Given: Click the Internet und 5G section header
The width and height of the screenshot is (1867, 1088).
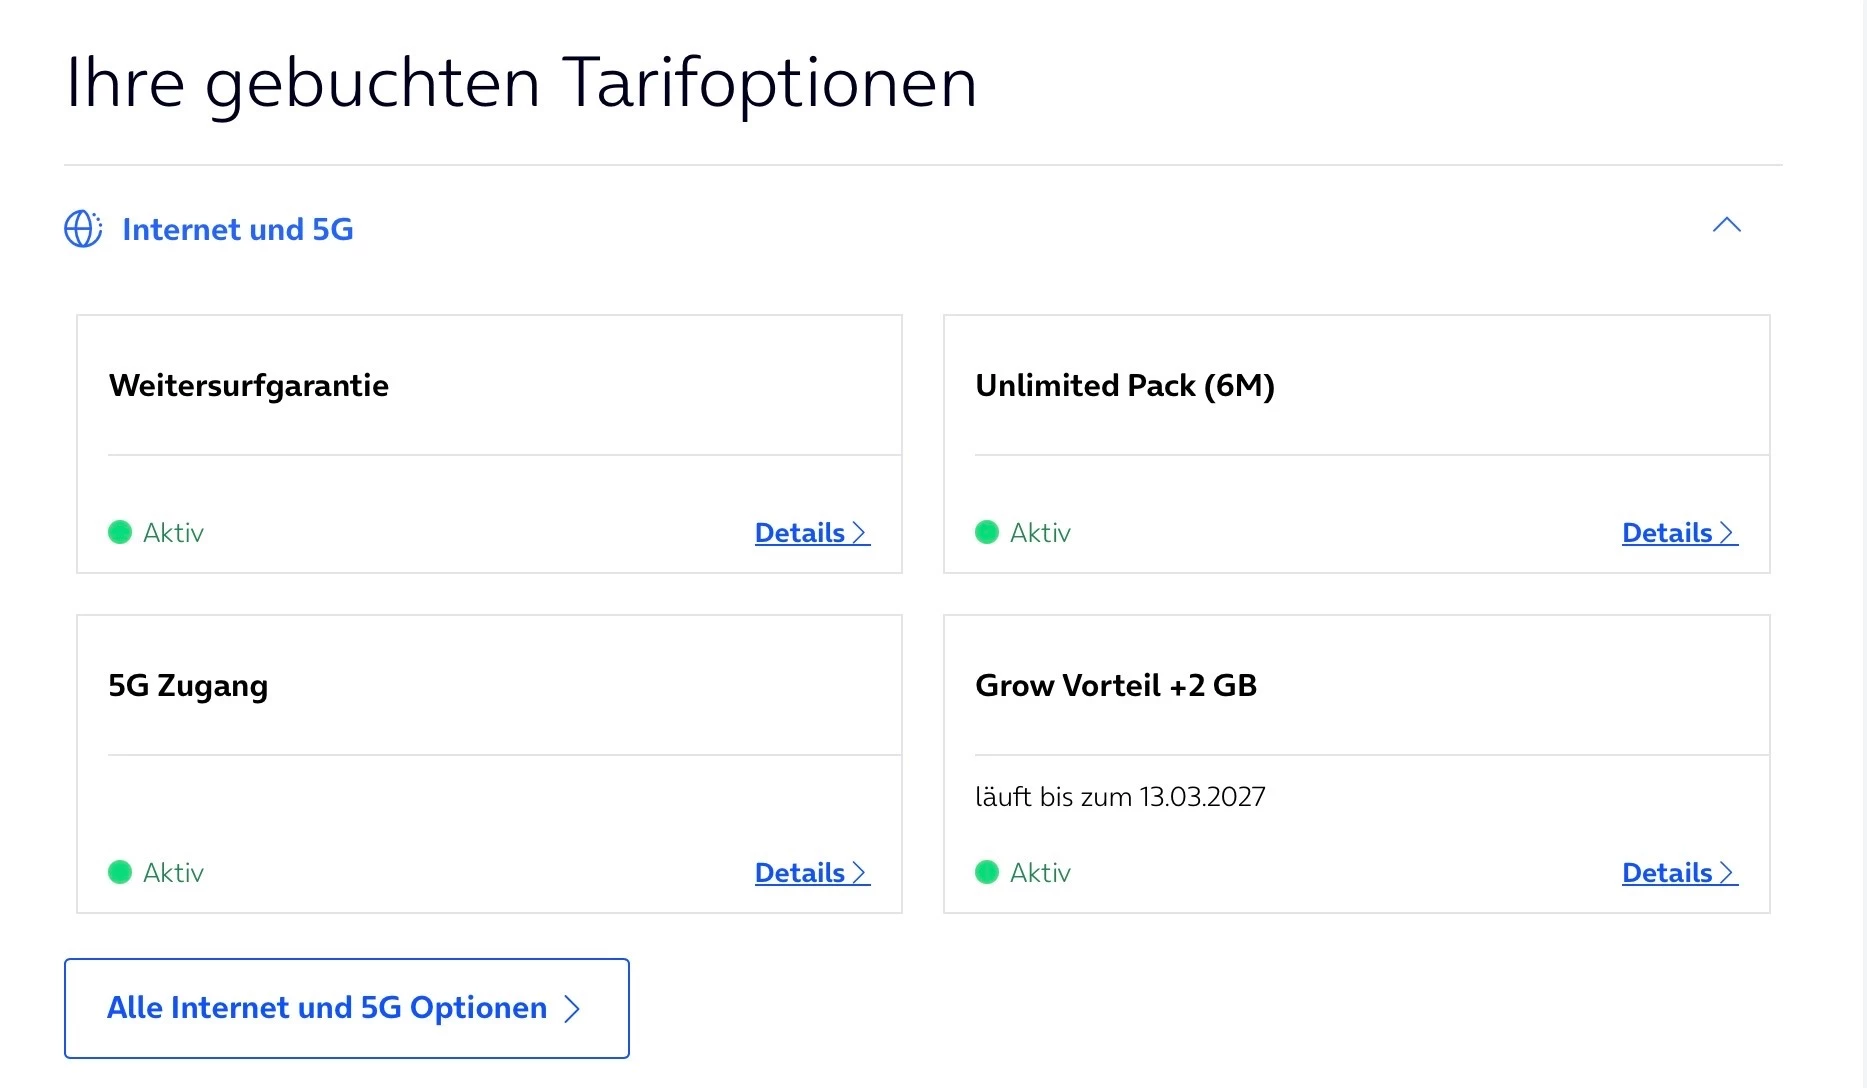Looking at the screenshot, I should (x=237, y=229).
